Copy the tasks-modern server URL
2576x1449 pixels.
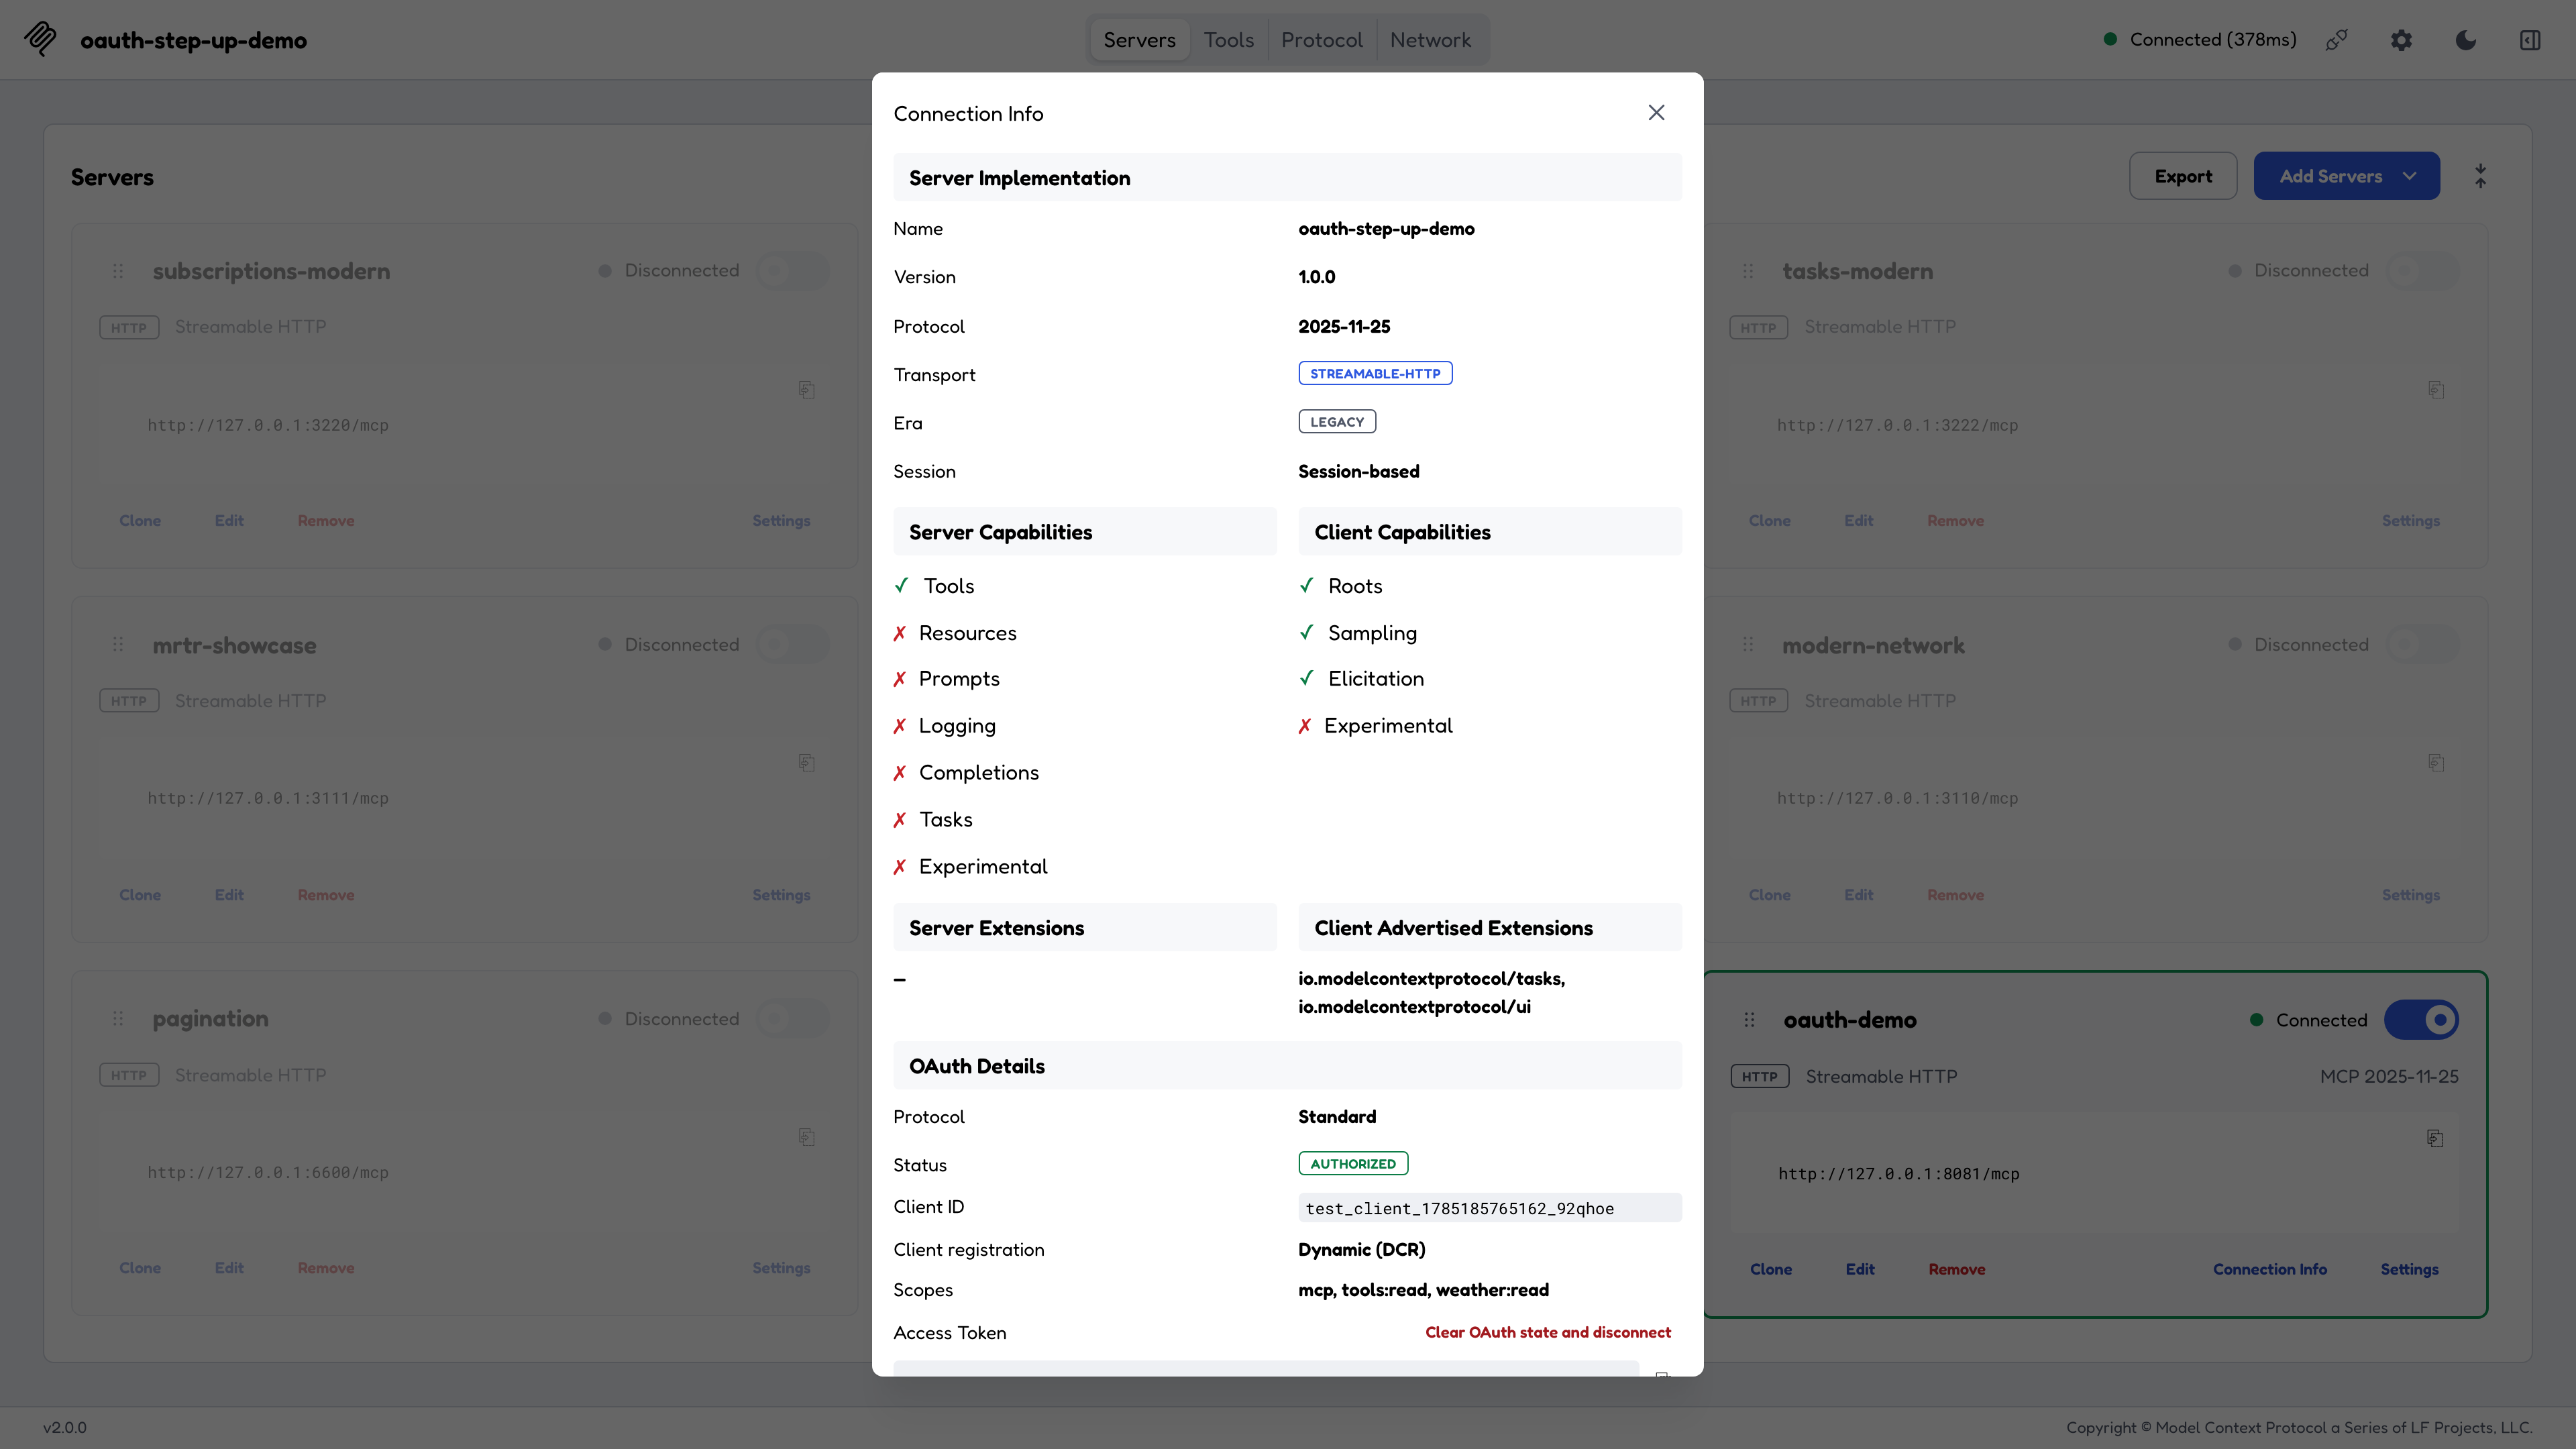[2436, 389]
